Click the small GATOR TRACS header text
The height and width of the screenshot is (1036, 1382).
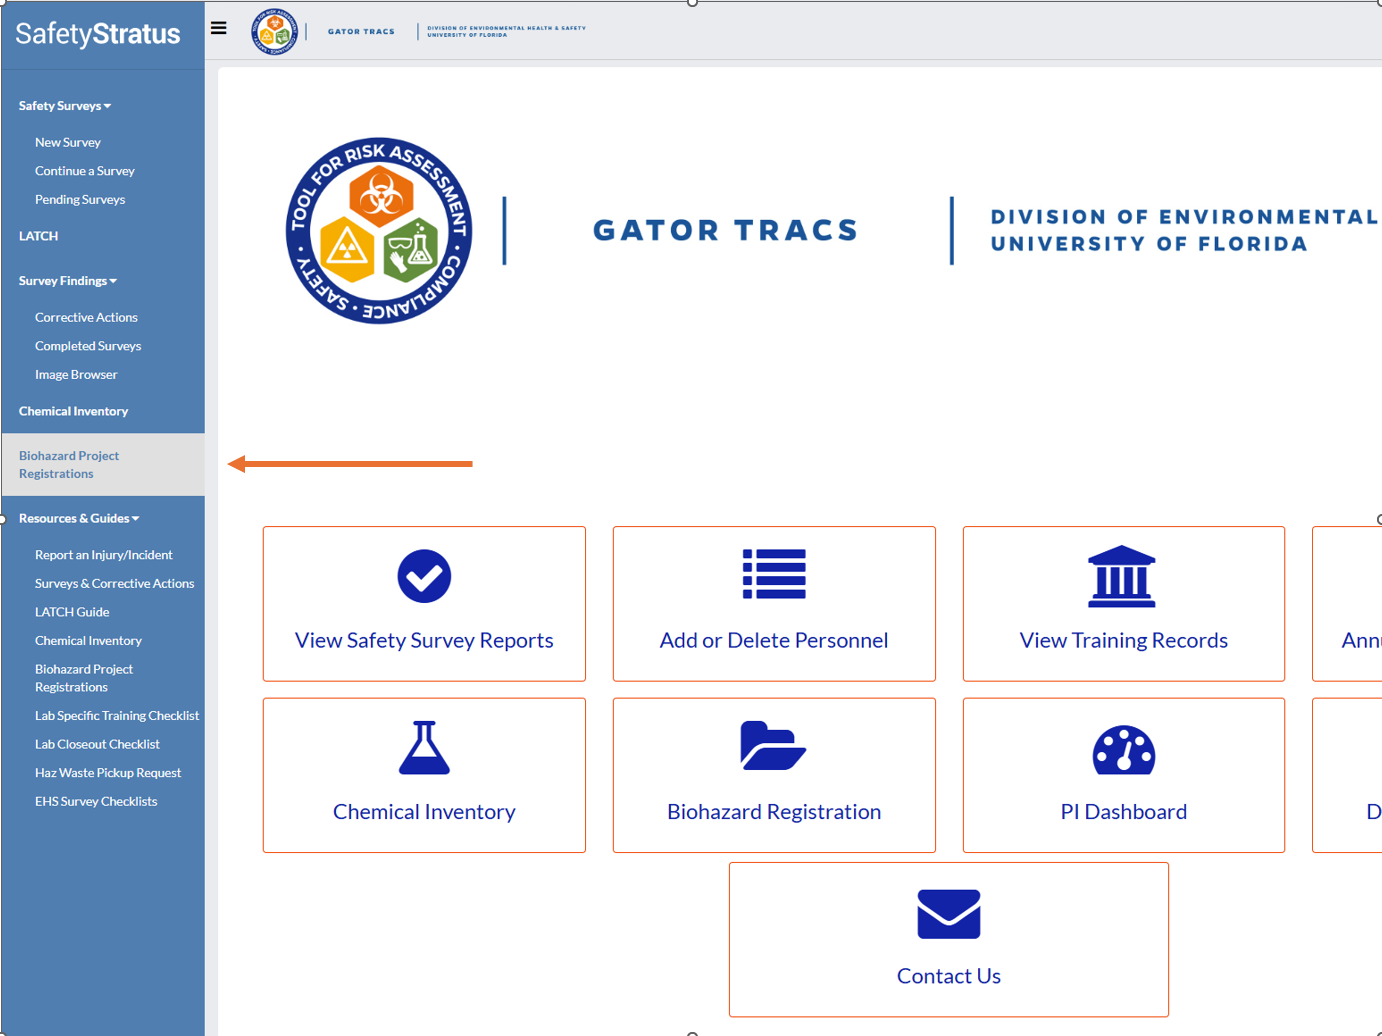pyautogui.click(x=361, y=32)
